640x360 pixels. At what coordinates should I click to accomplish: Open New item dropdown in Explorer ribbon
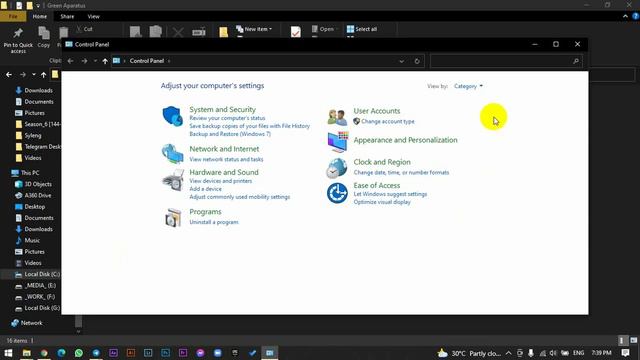(x=254, y=29)
